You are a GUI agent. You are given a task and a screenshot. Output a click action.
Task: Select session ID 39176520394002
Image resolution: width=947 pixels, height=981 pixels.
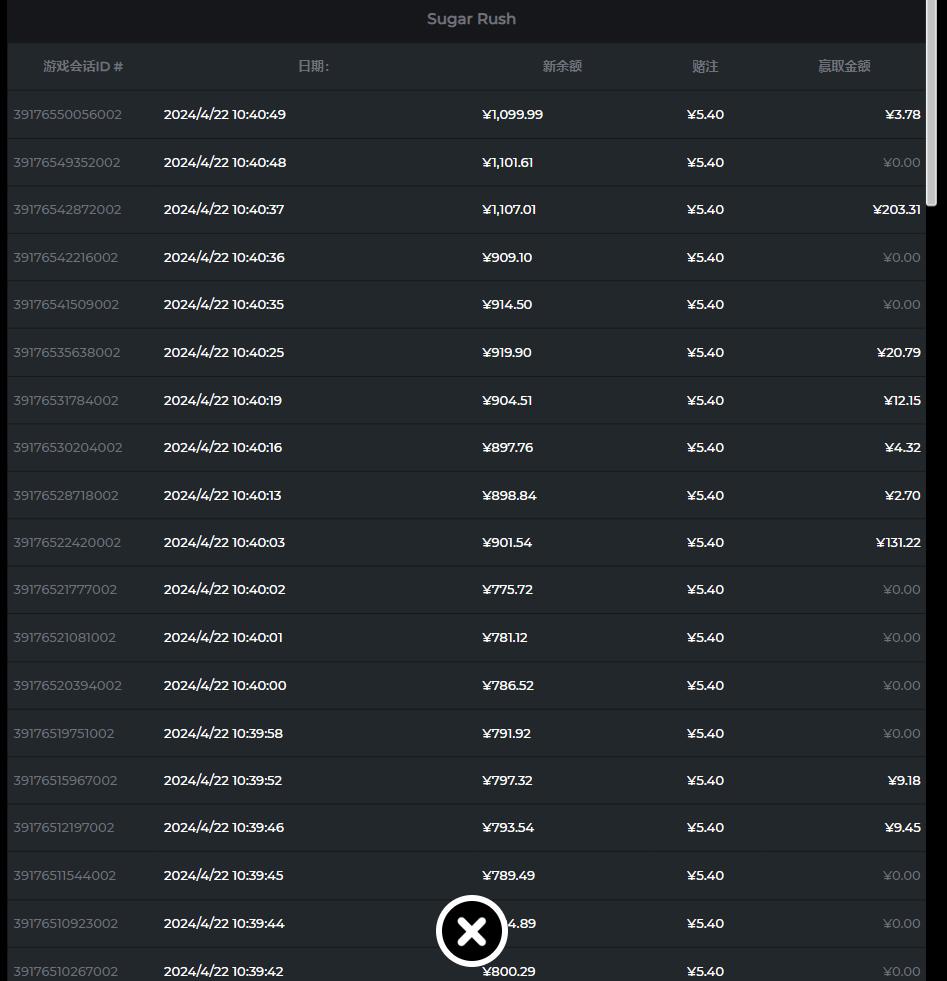[68, 685]
